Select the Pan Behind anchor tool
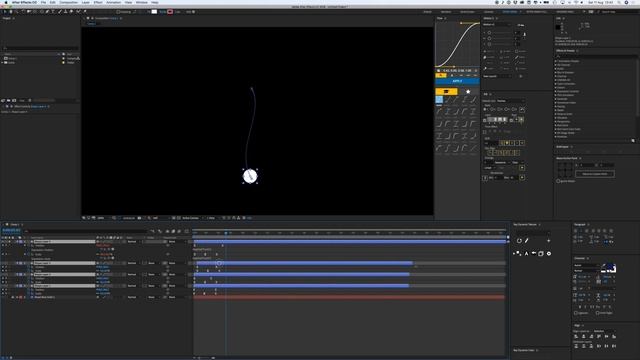Image resolution: width=640 pixels, height=360 pixels. 35,12
